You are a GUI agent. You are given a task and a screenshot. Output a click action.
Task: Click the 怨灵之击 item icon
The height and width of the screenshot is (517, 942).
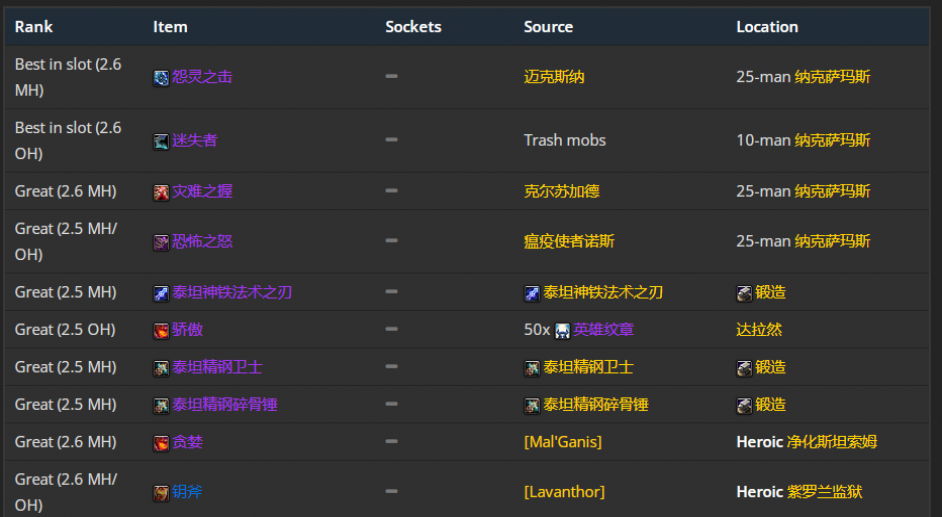pos(161,78)
